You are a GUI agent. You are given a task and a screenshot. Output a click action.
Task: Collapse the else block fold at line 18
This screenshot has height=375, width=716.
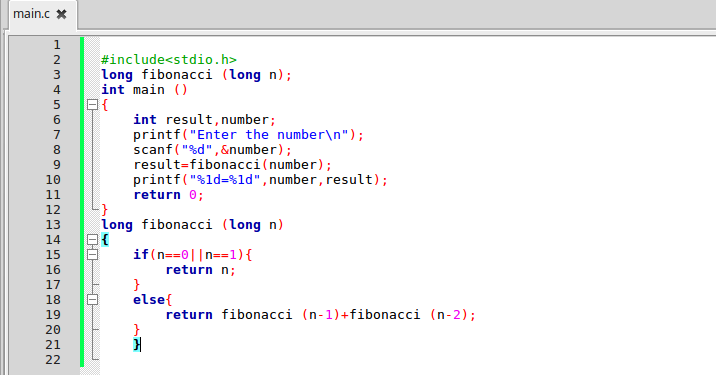[92, 300]
